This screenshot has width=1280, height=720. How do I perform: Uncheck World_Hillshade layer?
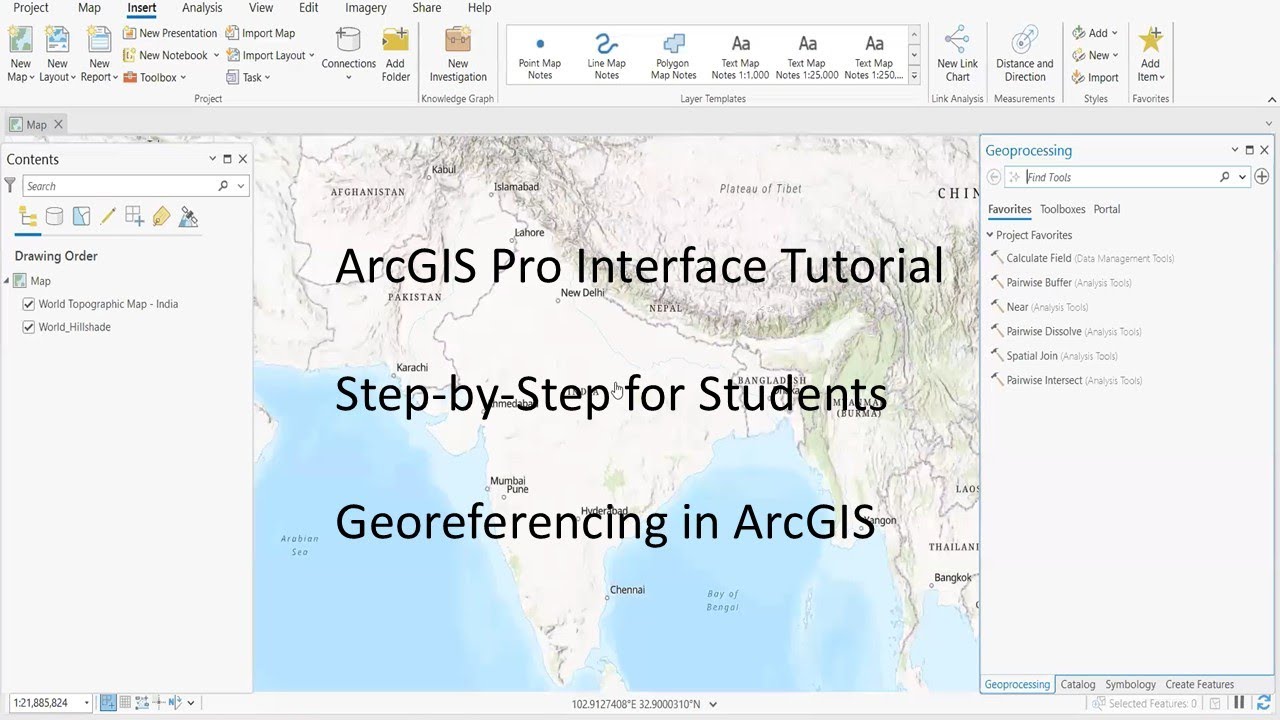click(29, 327)
